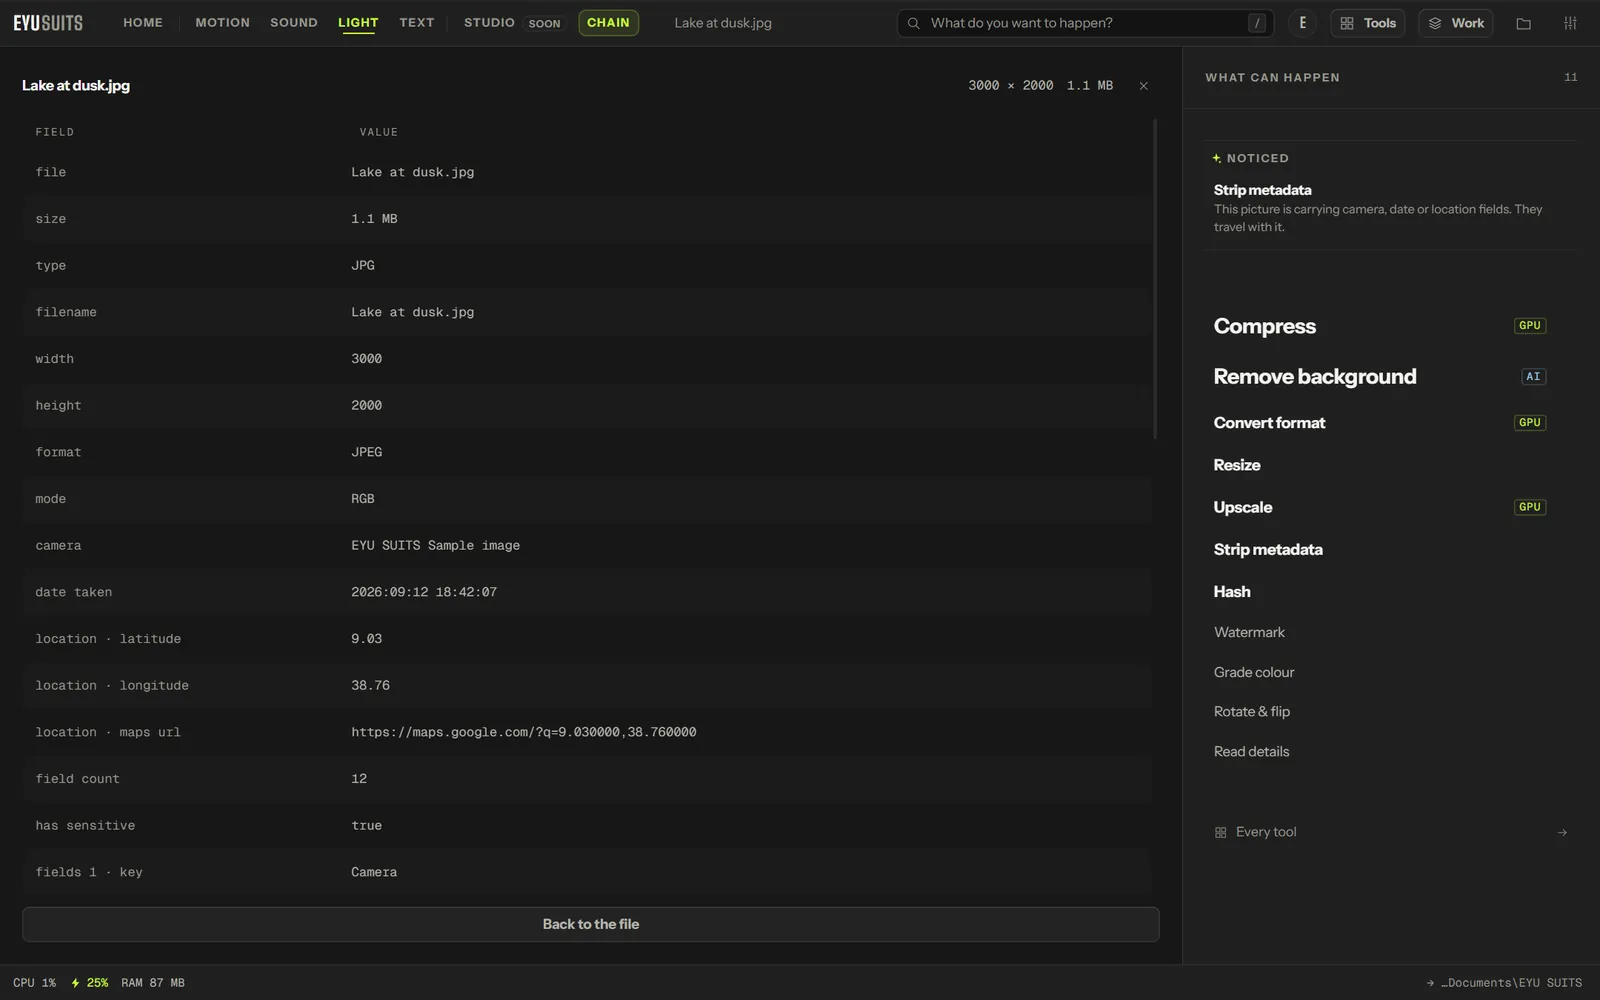Switch to the MOTION tab

(223, 23)
